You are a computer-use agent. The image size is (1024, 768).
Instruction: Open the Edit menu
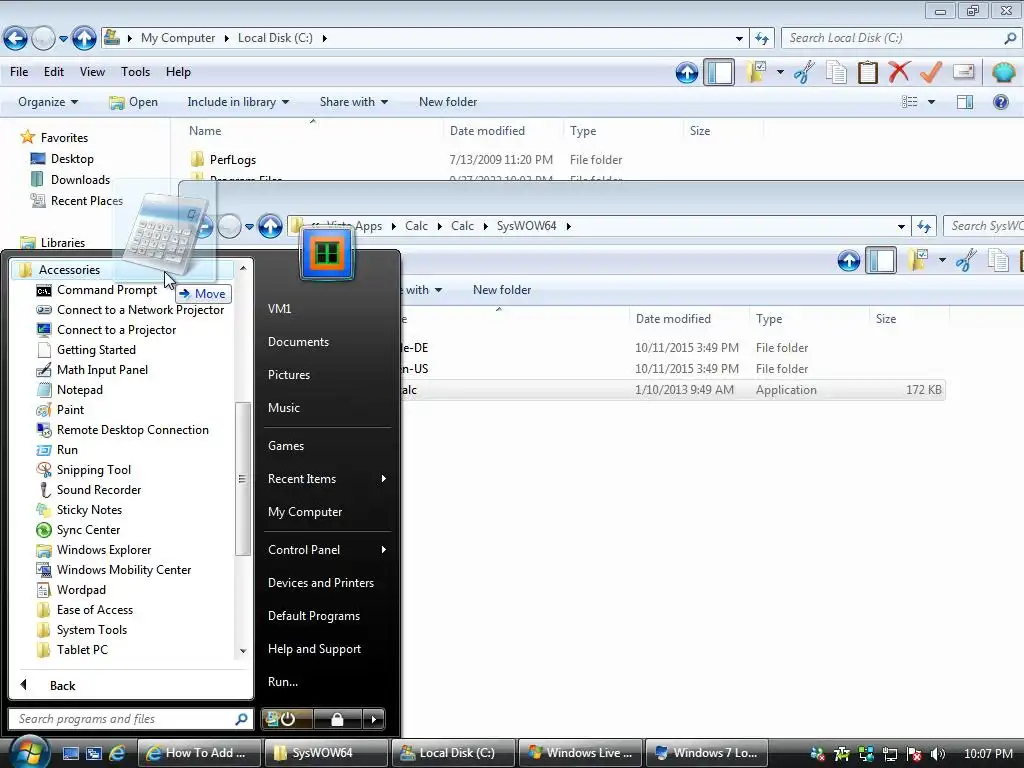[54, 72]
